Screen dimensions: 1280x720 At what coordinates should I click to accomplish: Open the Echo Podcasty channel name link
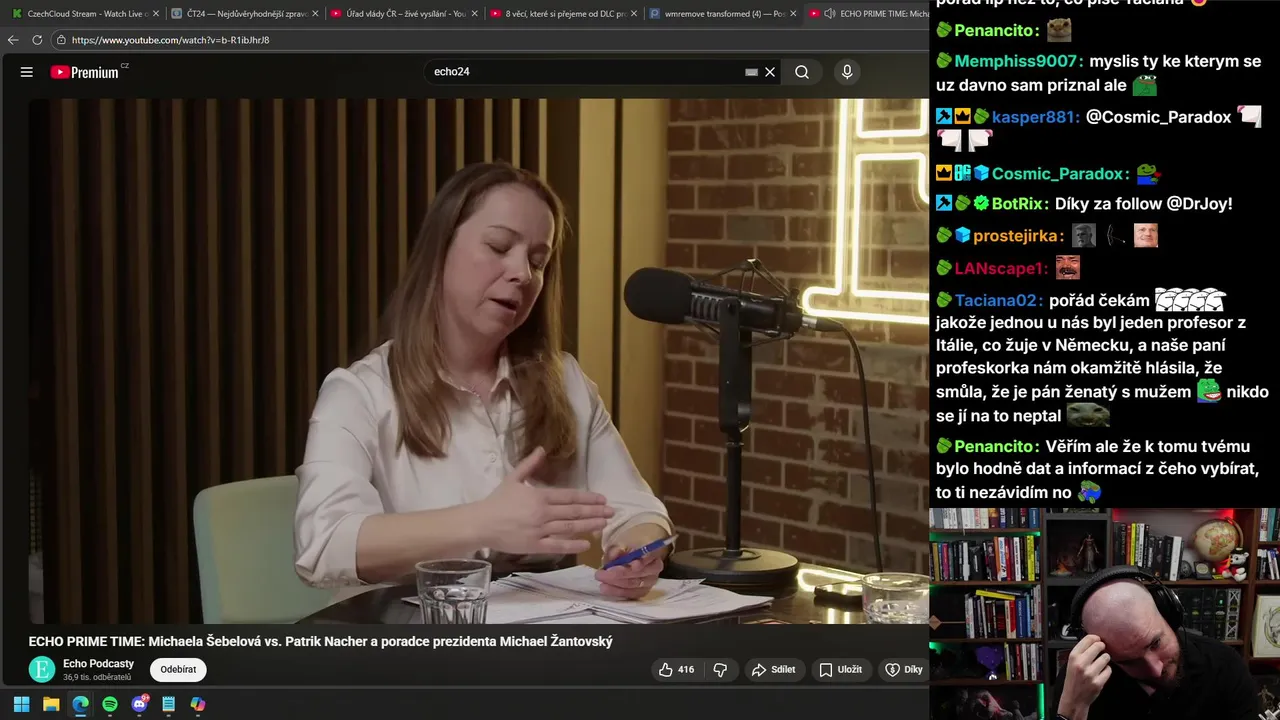98,664
